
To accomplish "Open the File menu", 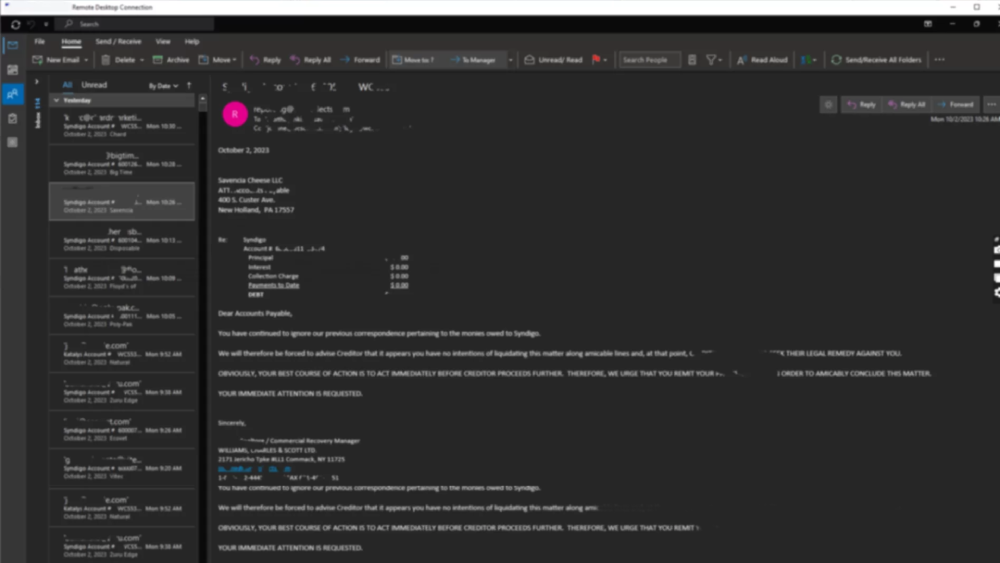I will 40,42.
